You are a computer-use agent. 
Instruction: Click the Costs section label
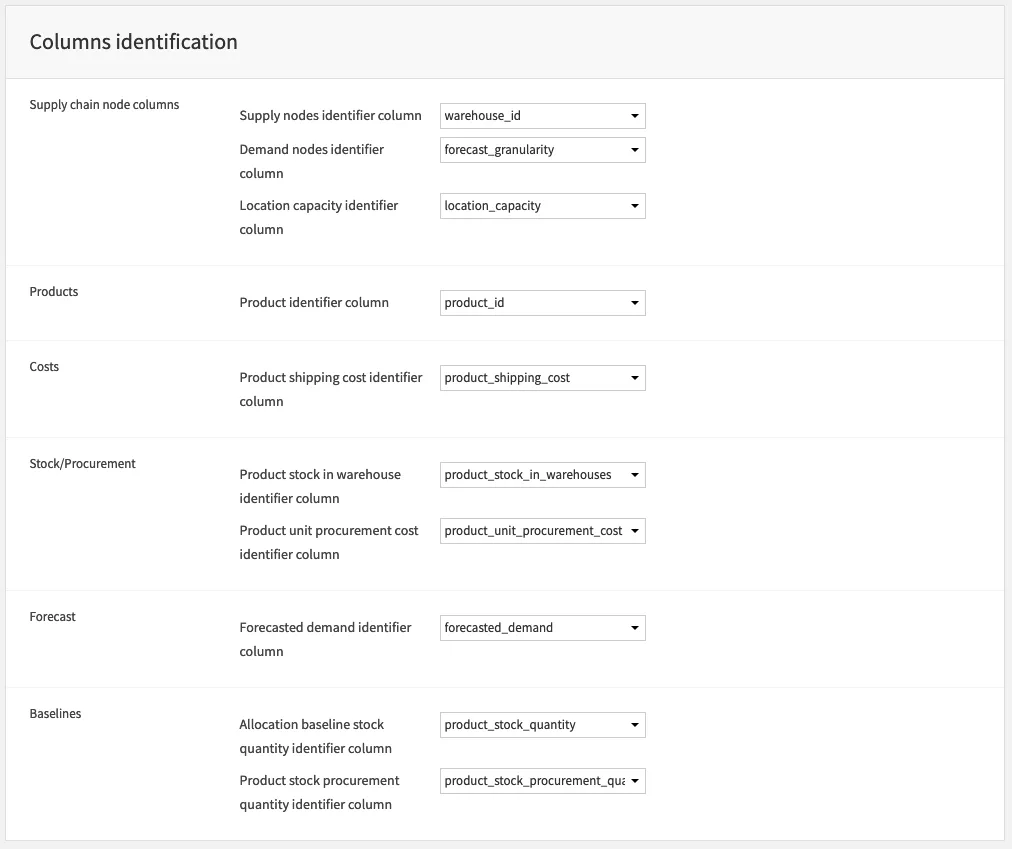(44, 367)
